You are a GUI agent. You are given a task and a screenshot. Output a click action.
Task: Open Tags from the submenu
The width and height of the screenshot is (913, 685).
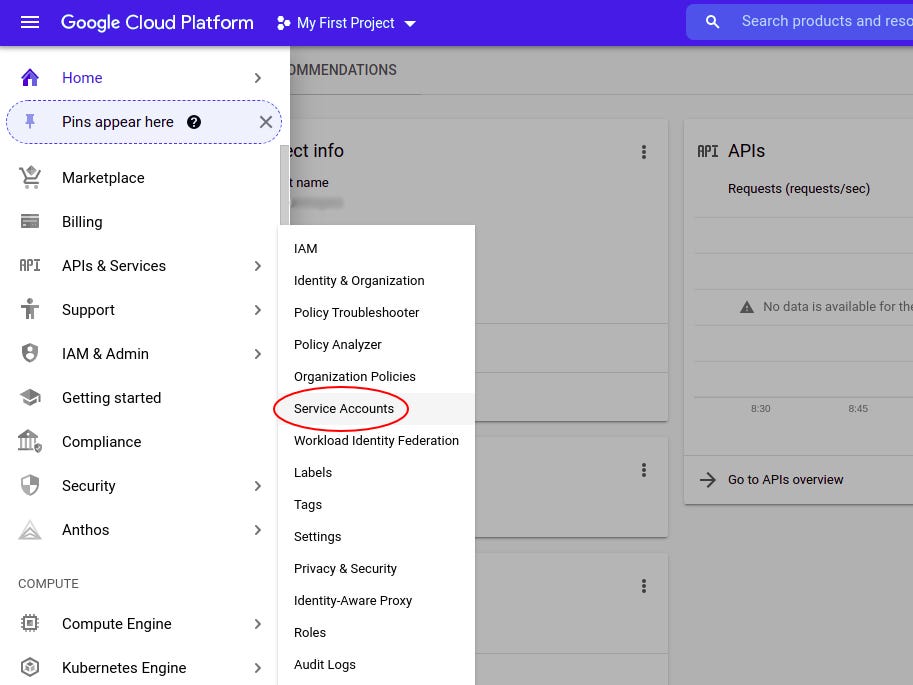(376, 505)
